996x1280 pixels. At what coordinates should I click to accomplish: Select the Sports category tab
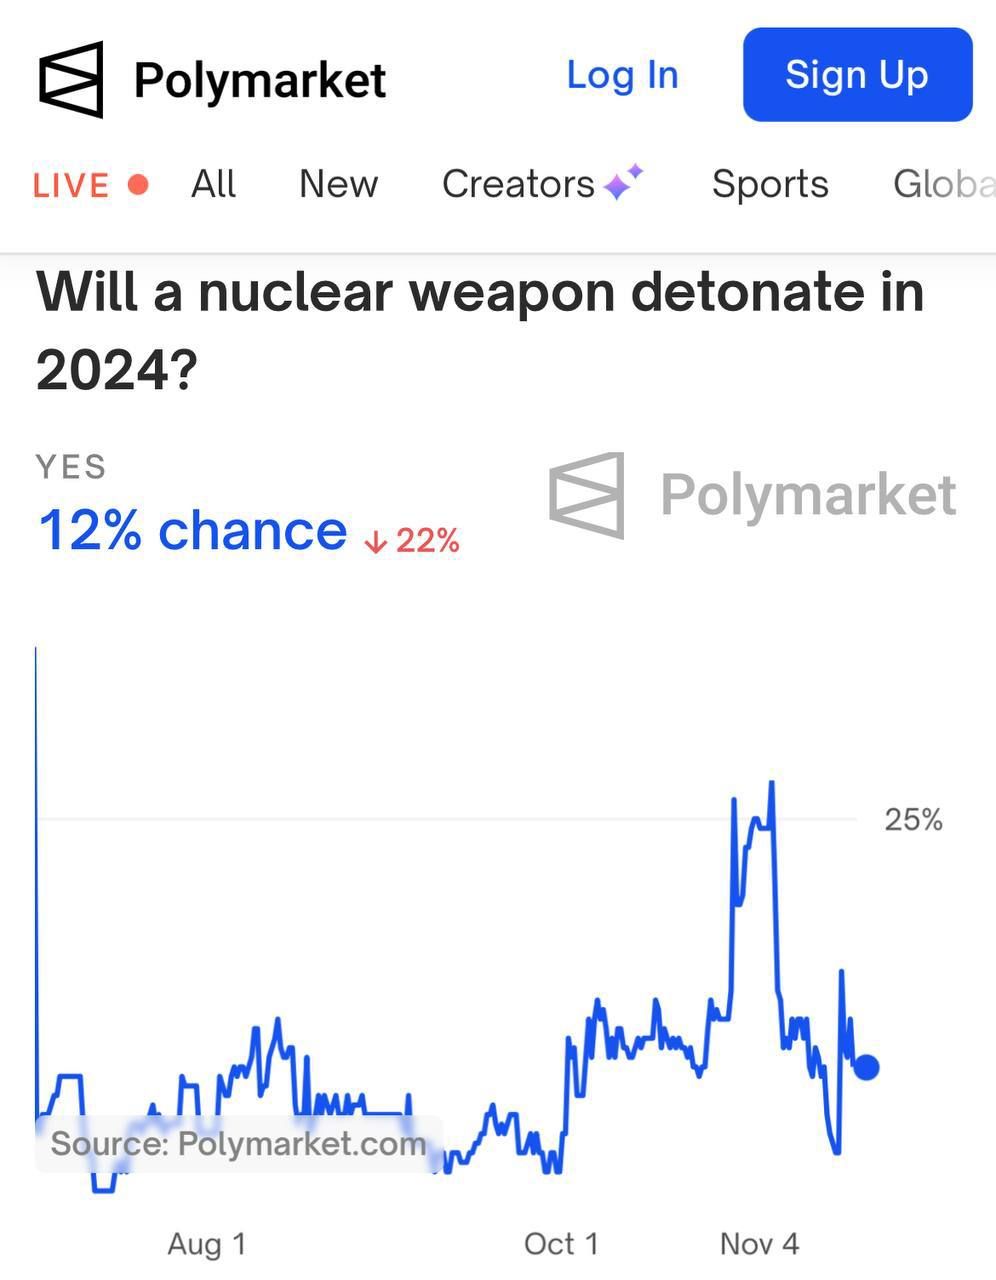click(x=770, y=185)
